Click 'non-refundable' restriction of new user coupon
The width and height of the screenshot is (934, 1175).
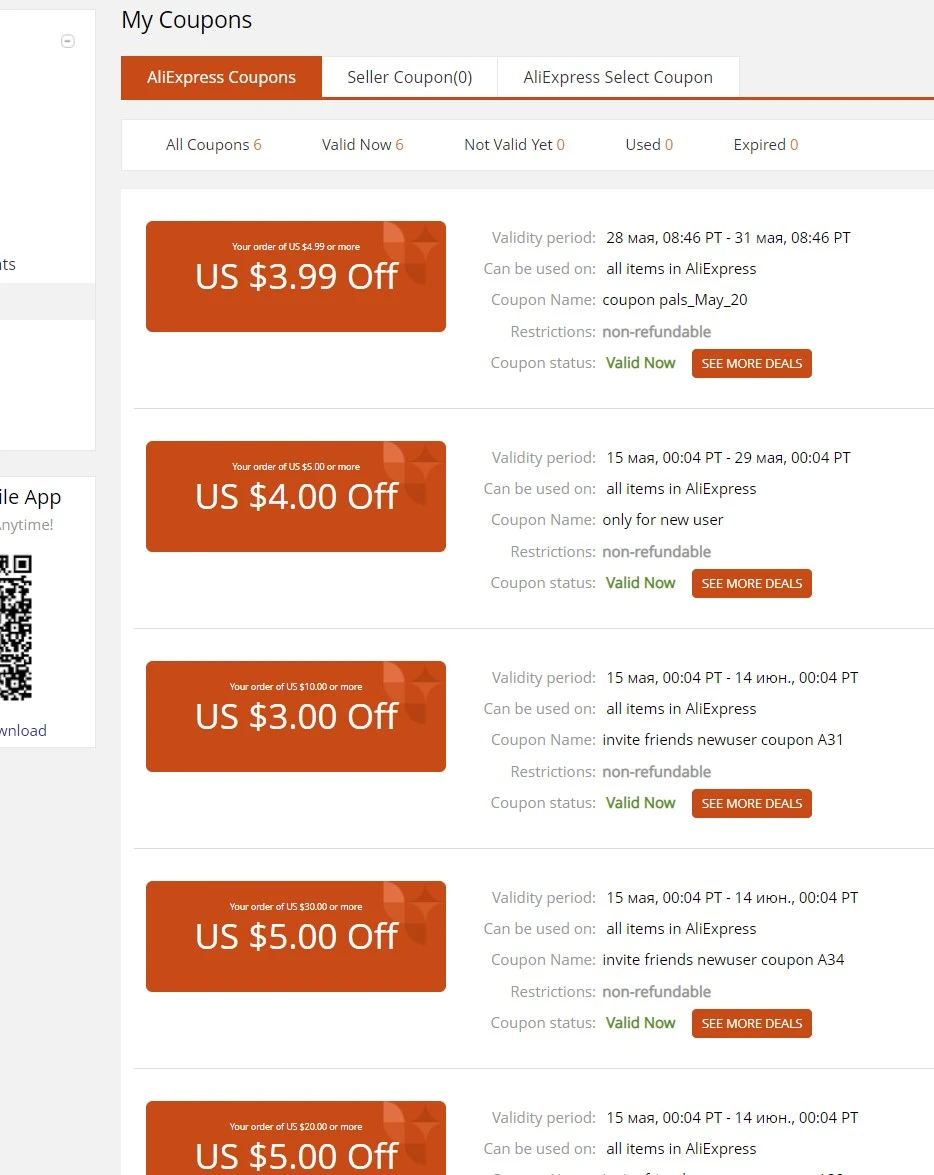pos(657,552)
